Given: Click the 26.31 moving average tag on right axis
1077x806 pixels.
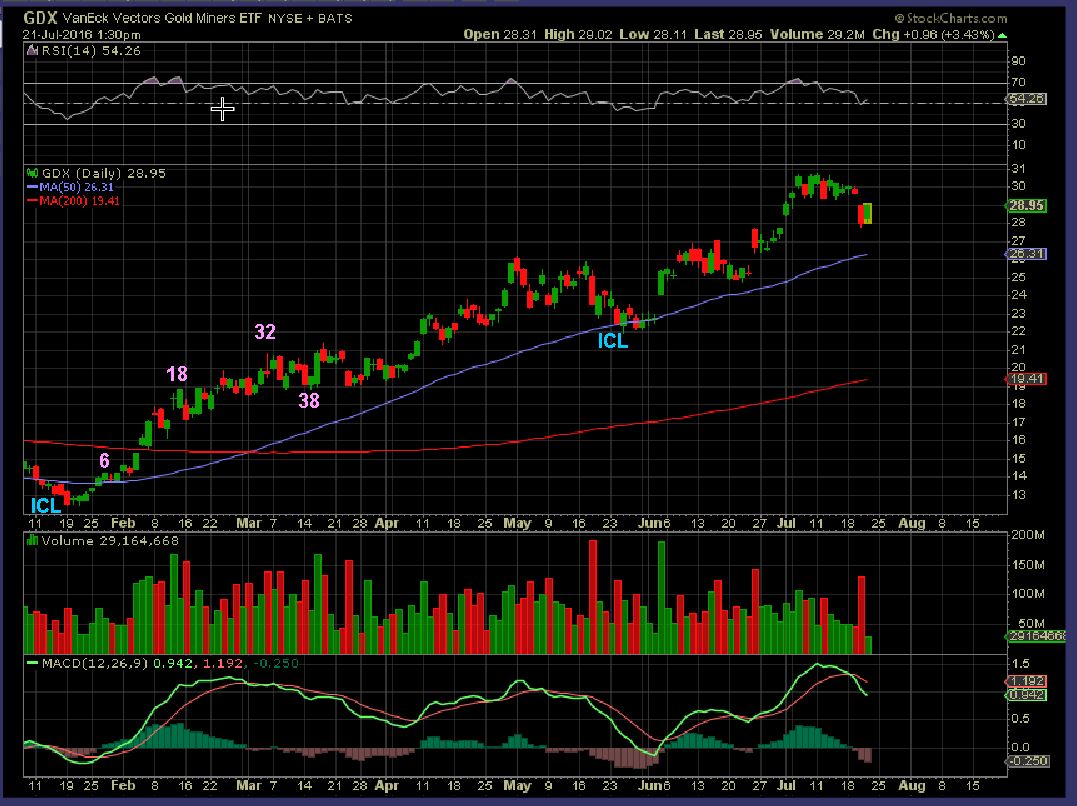Looking at the screenshot, I should pyautogui.click(x=1027, y=254).
